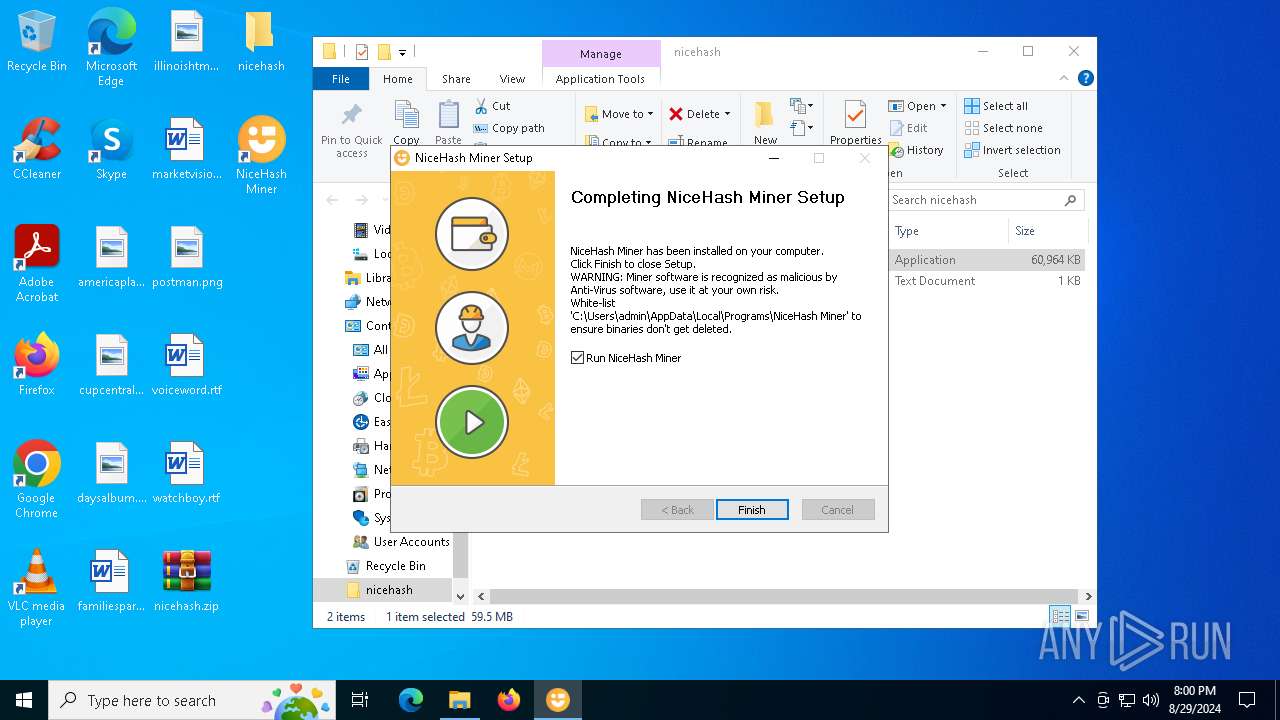The width and height of the screenshot is (1280, 720).
Task: Show hidden system tray icons chevron
Action: [x=1078, y=700]
